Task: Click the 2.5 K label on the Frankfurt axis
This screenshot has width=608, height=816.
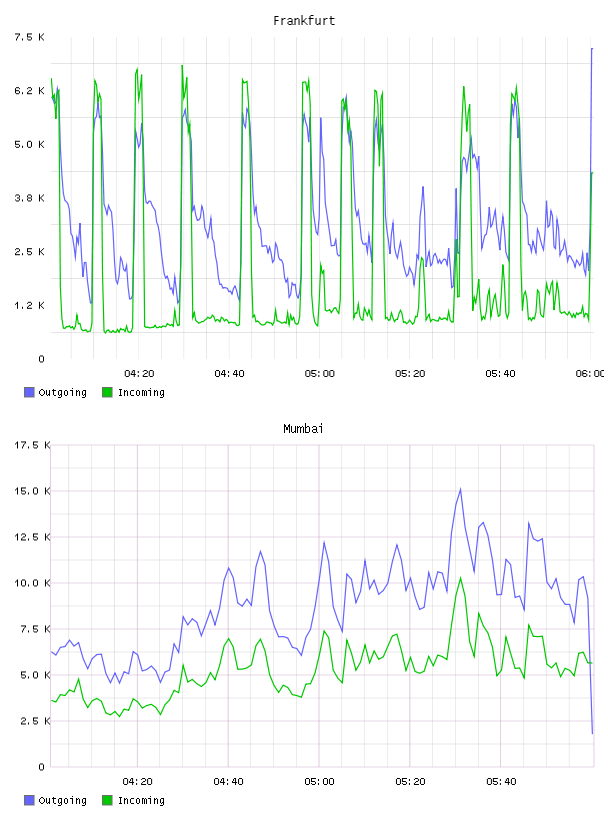Action: [29, 251]
